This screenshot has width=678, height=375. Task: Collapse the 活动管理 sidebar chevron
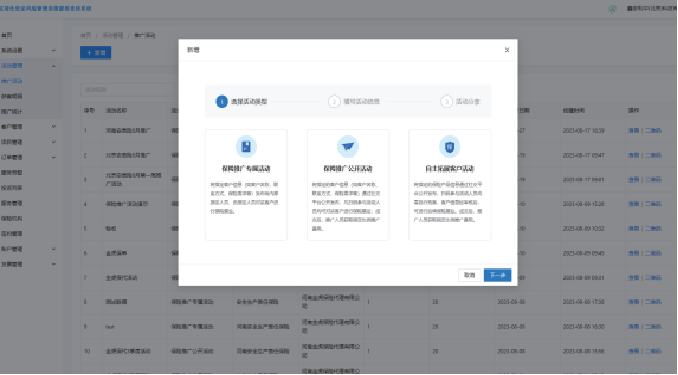click(x=54, y=66)
